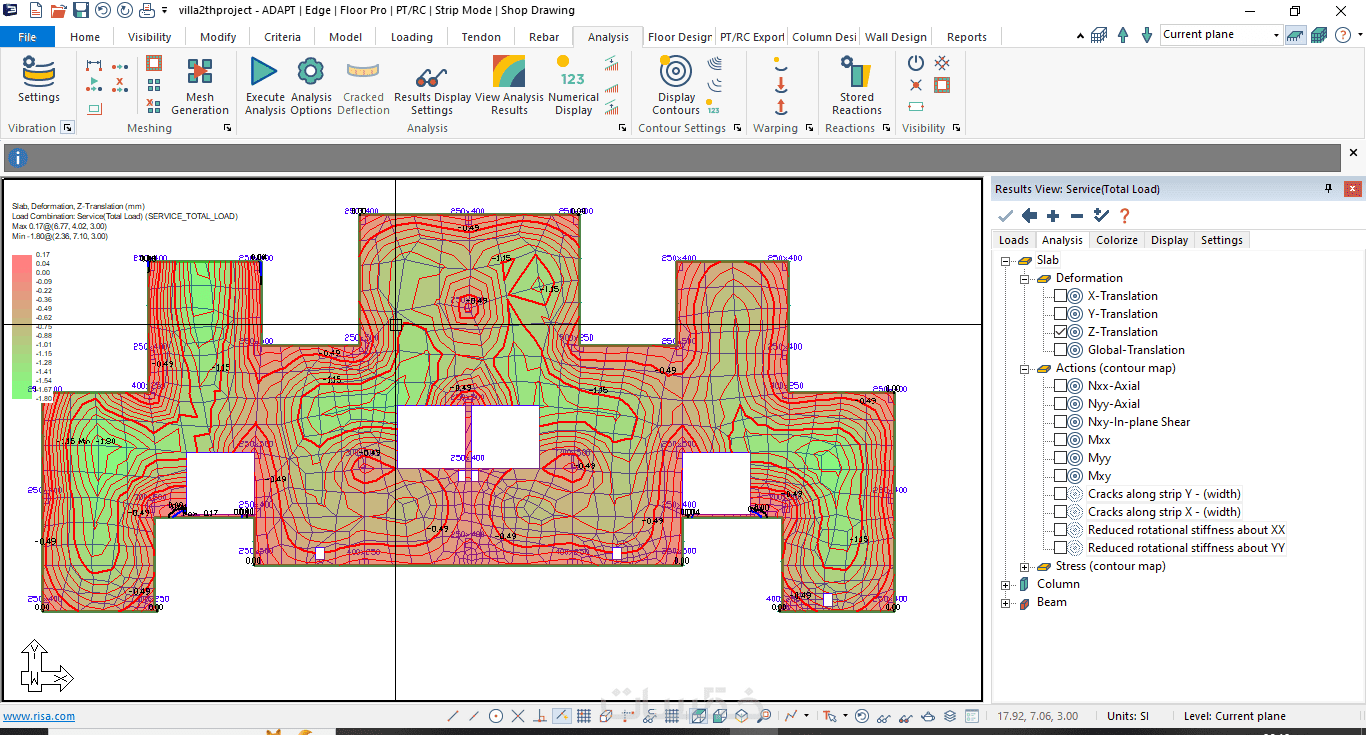
Task: Click the minus icon in Results View toolbar
Action: point(1077,215)
